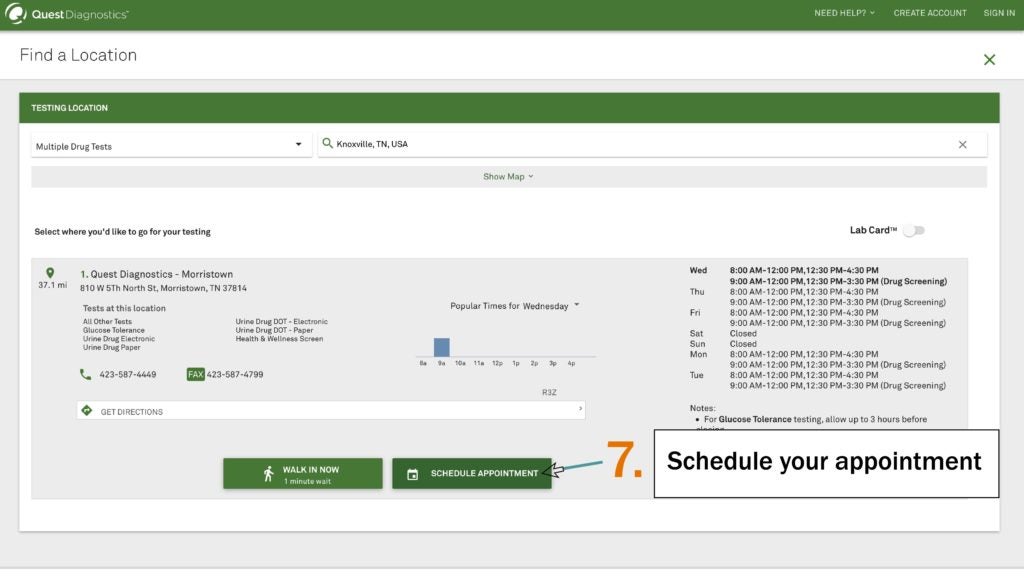
Task: Click the Urine Drug Paper test entry
Action: 112,347
